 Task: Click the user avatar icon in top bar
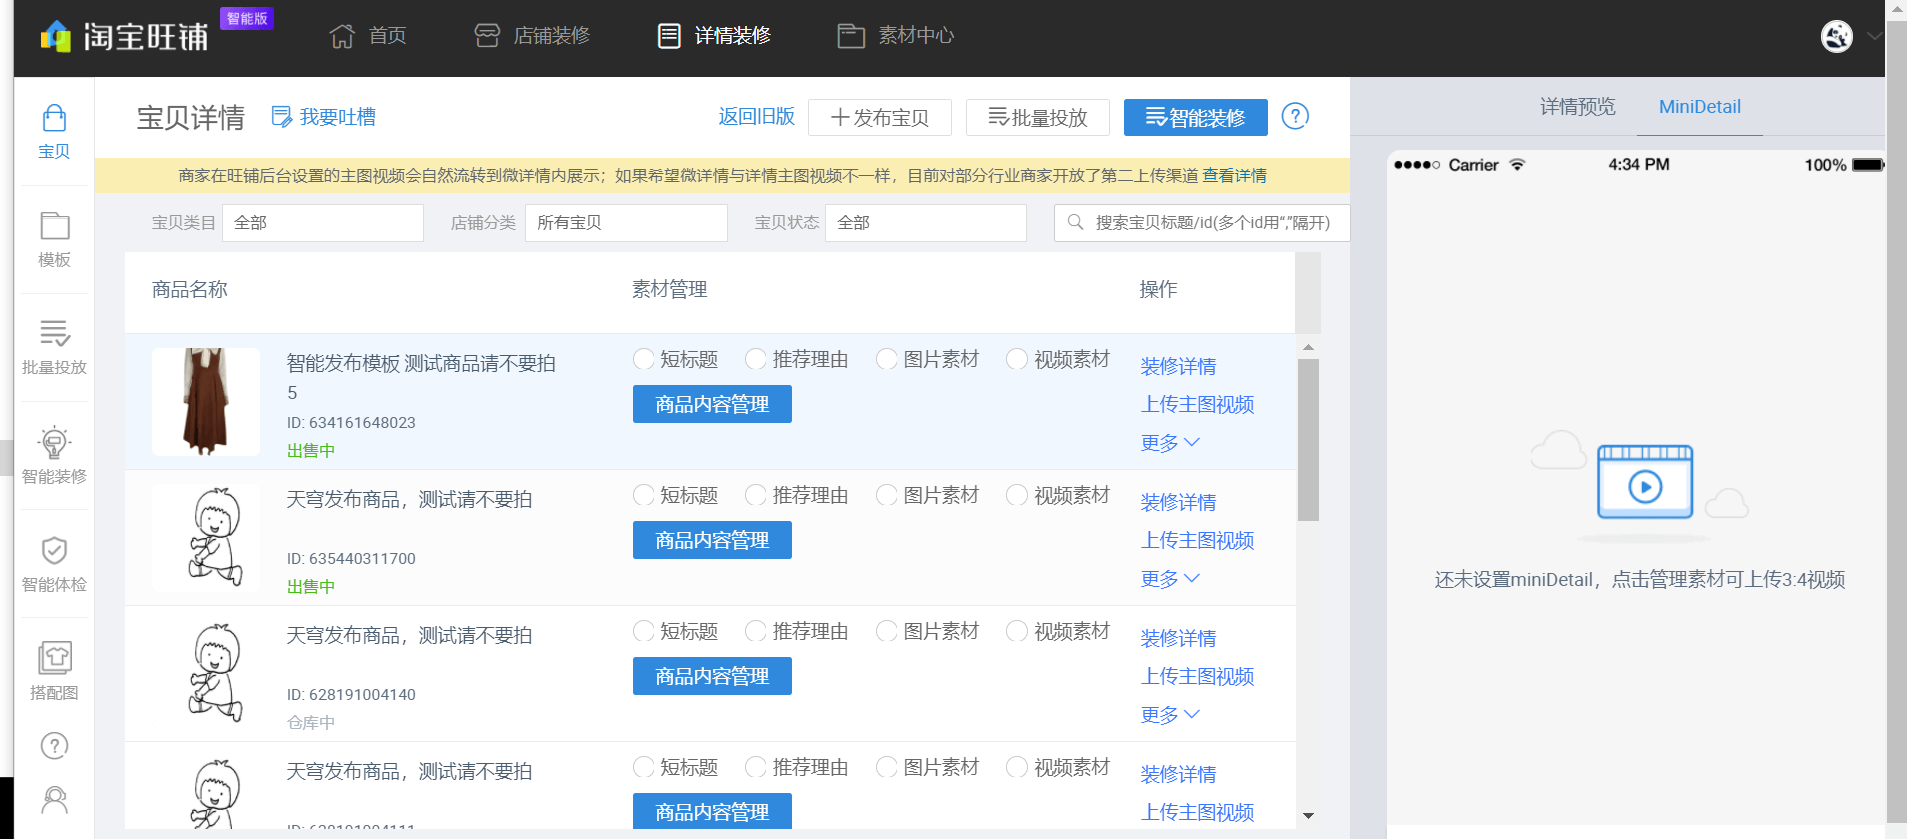click(x=1836, y=36)
